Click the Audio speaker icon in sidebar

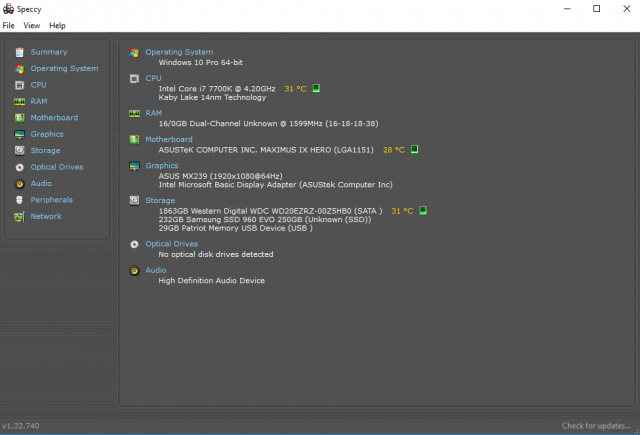pos(19,184)
